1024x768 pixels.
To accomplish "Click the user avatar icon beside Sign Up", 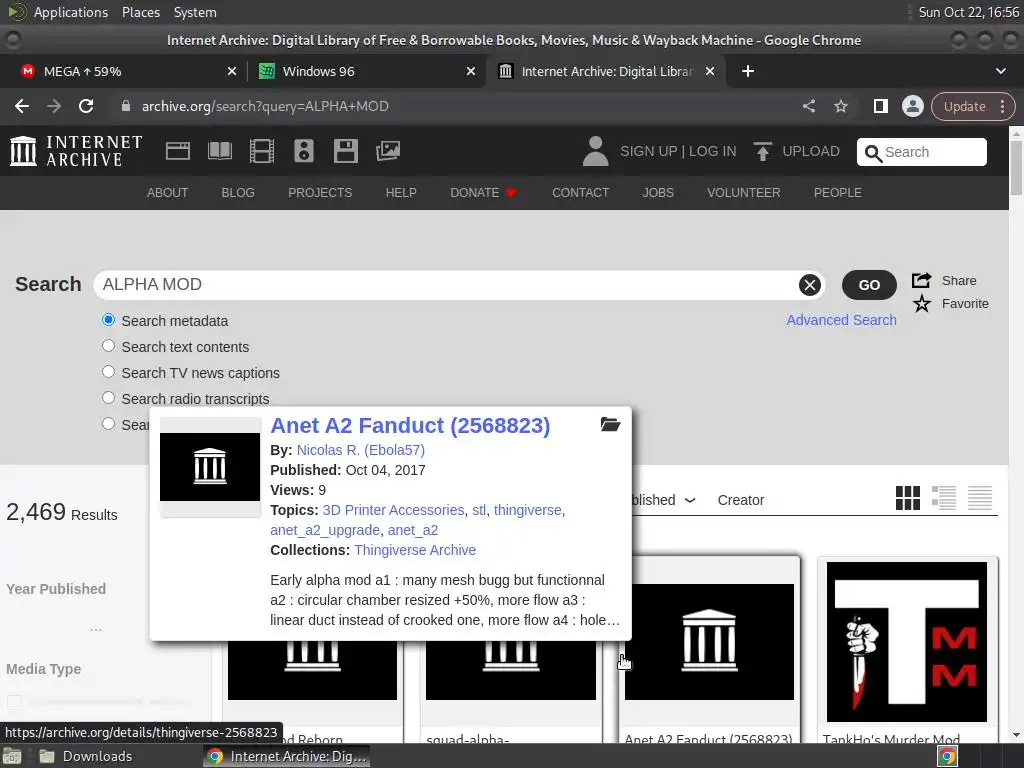I will tap(595, 152).
